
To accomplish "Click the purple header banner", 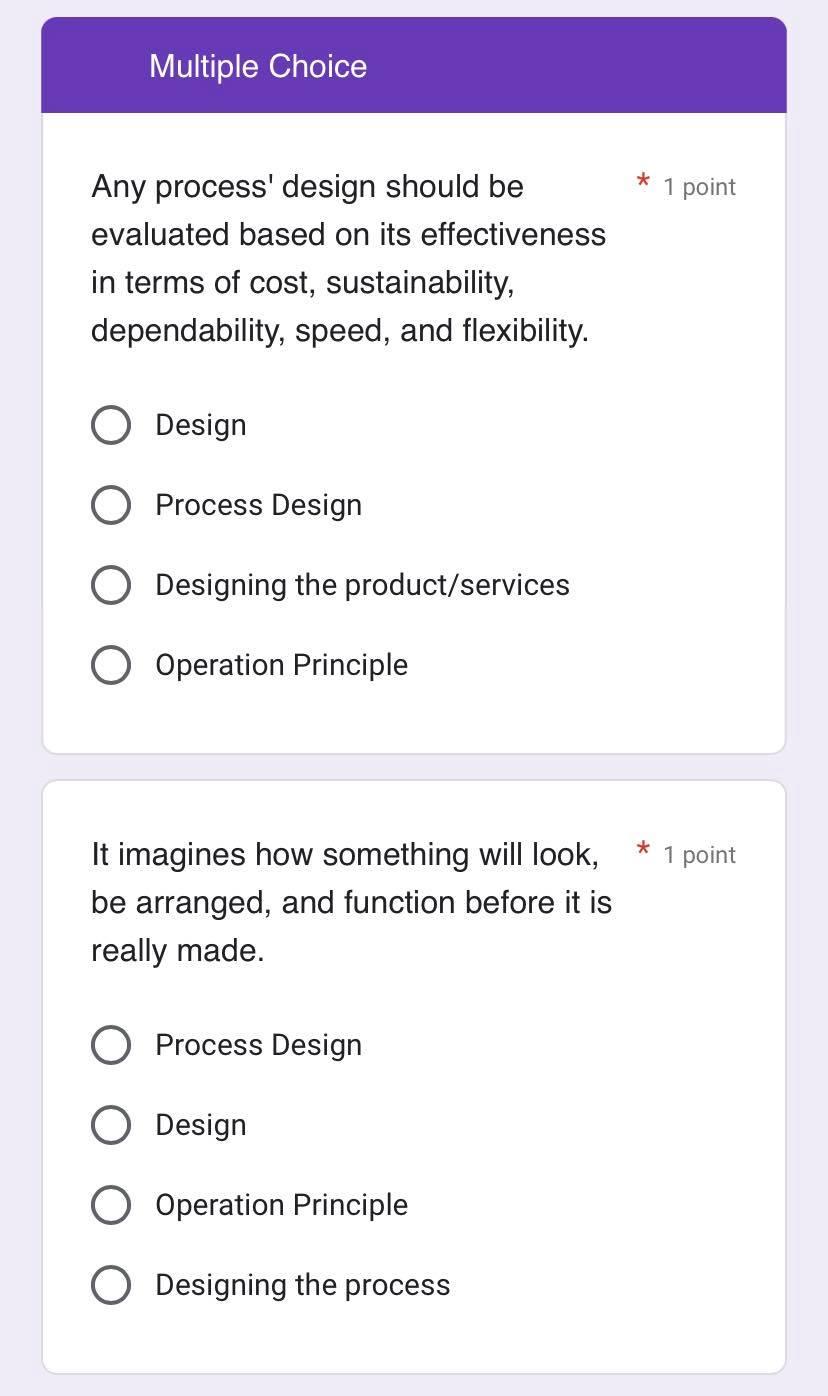I will pyautogui.click(x=413, y=65).
